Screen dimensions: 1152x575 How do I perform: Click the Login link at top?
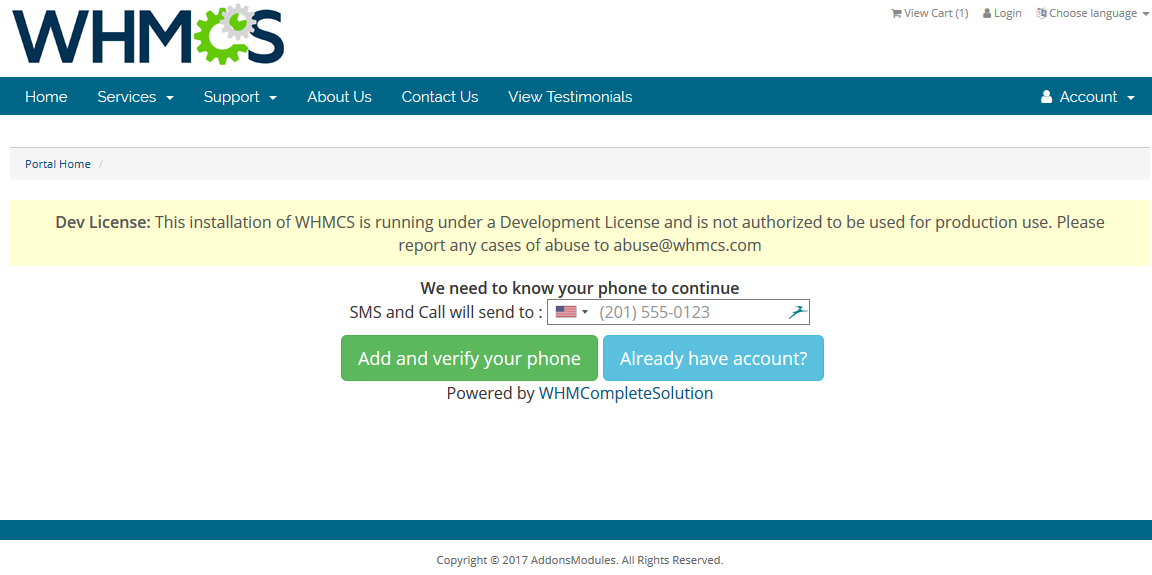pos(1002,13)
